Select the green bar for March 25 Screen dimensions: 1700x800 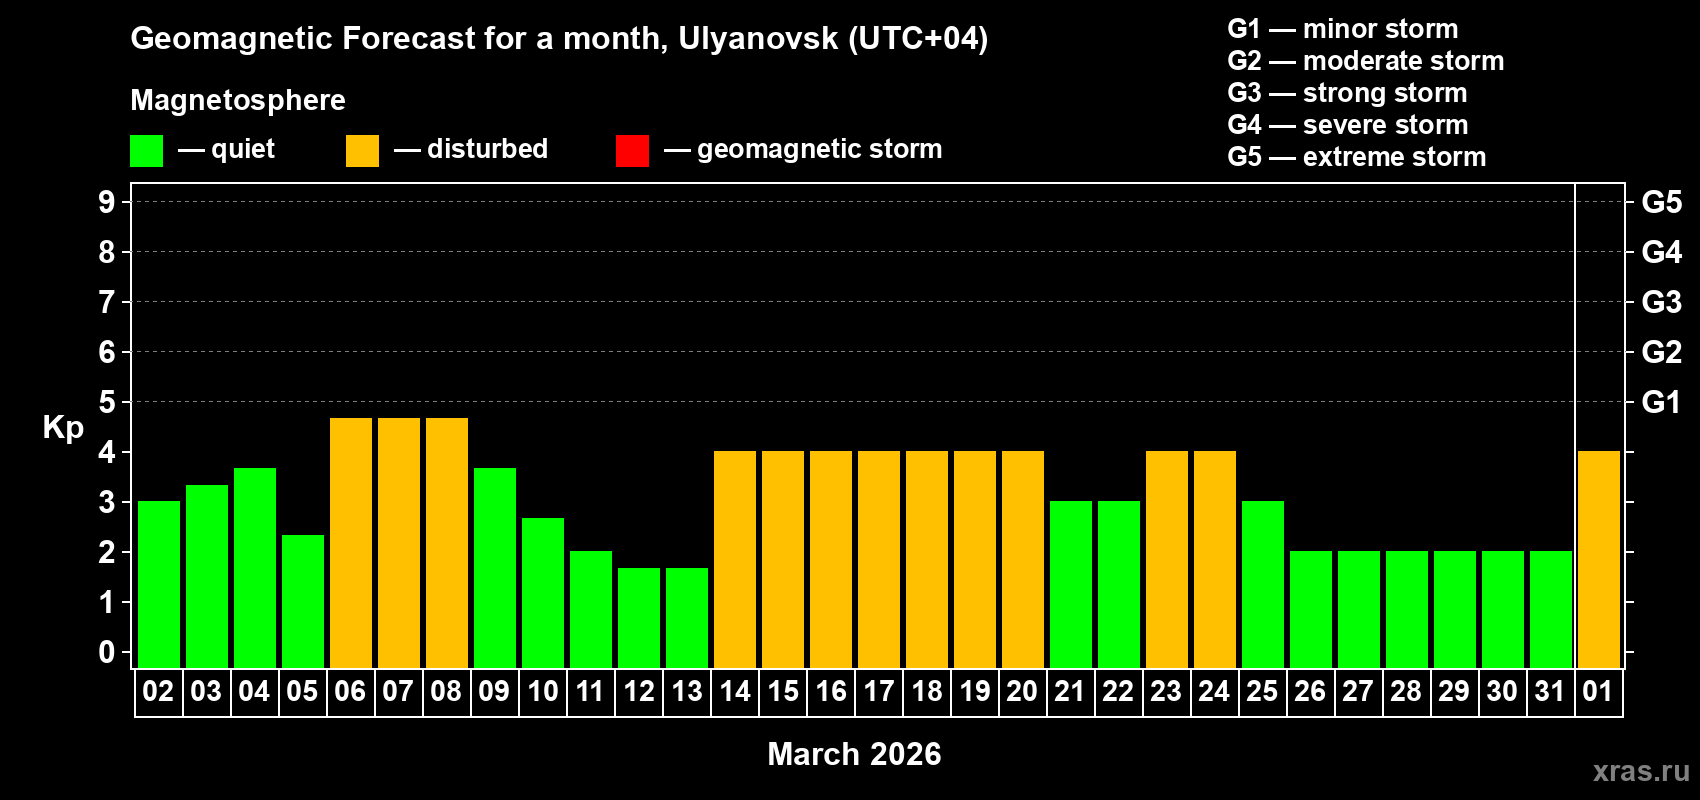point(1263,585)
